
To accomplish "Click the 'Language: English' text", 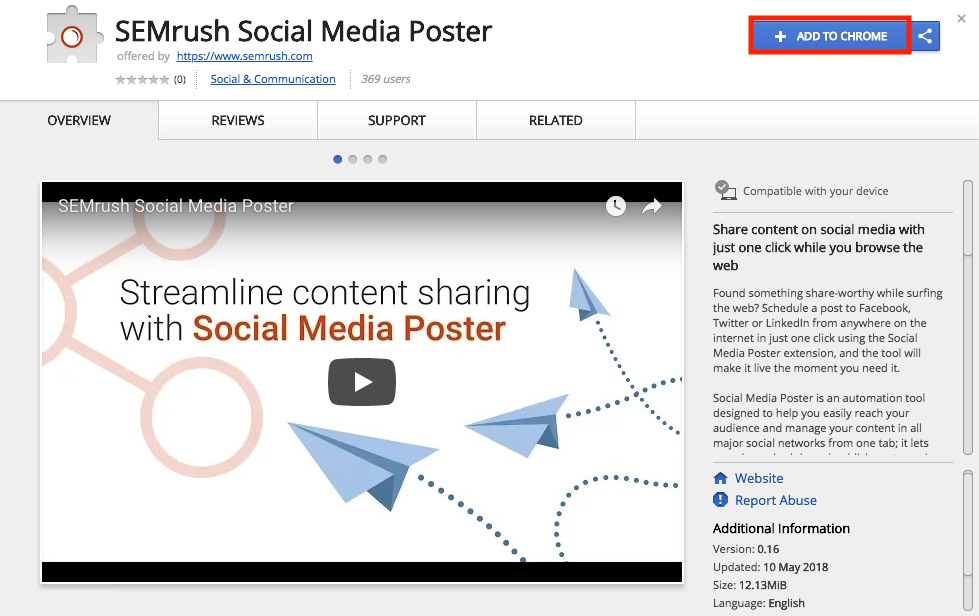I will coord(759,604).
